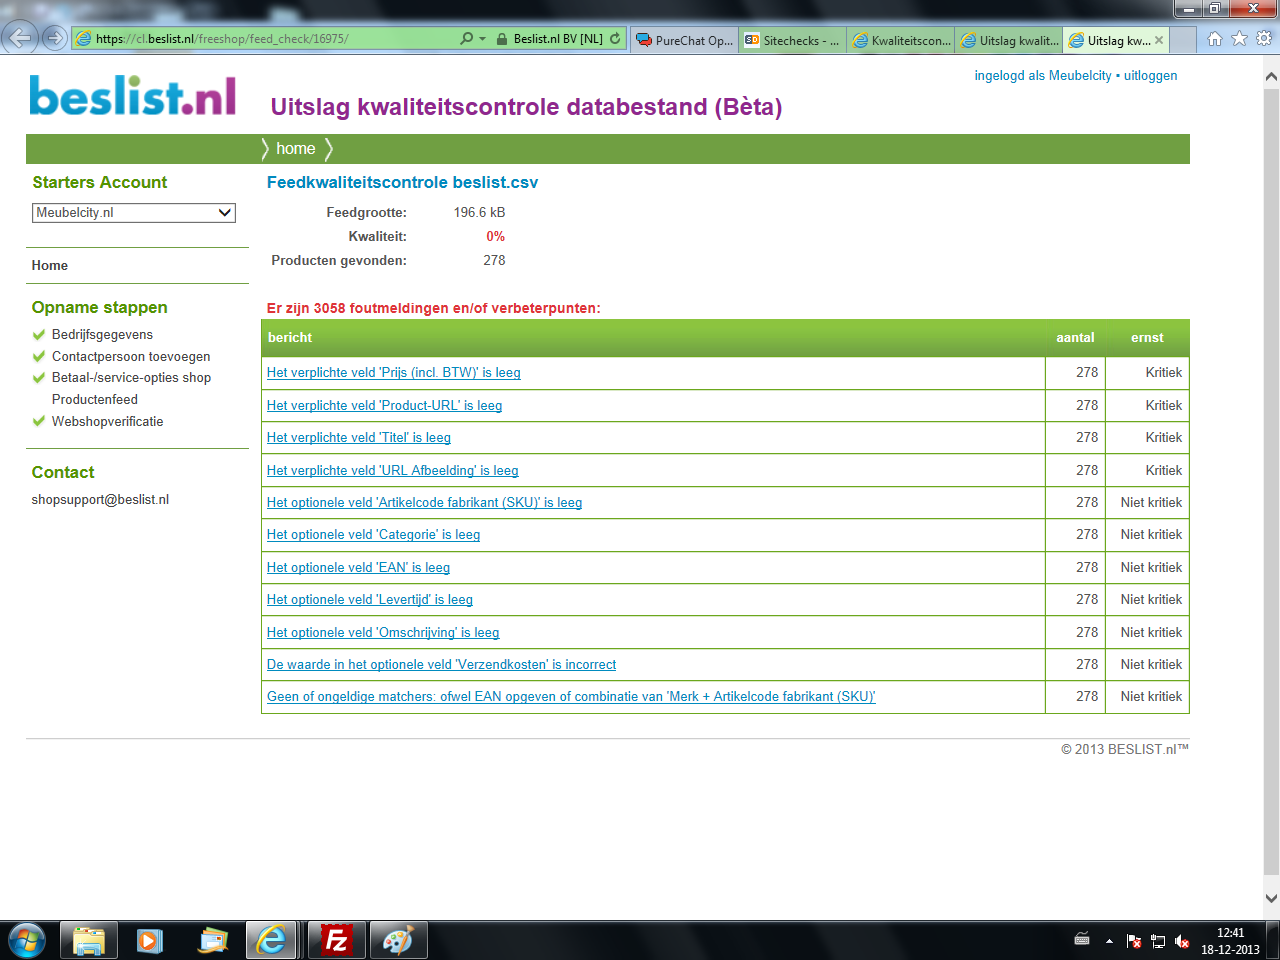Open the Home sidebar link
The image size is (1280, 960).
50,265
